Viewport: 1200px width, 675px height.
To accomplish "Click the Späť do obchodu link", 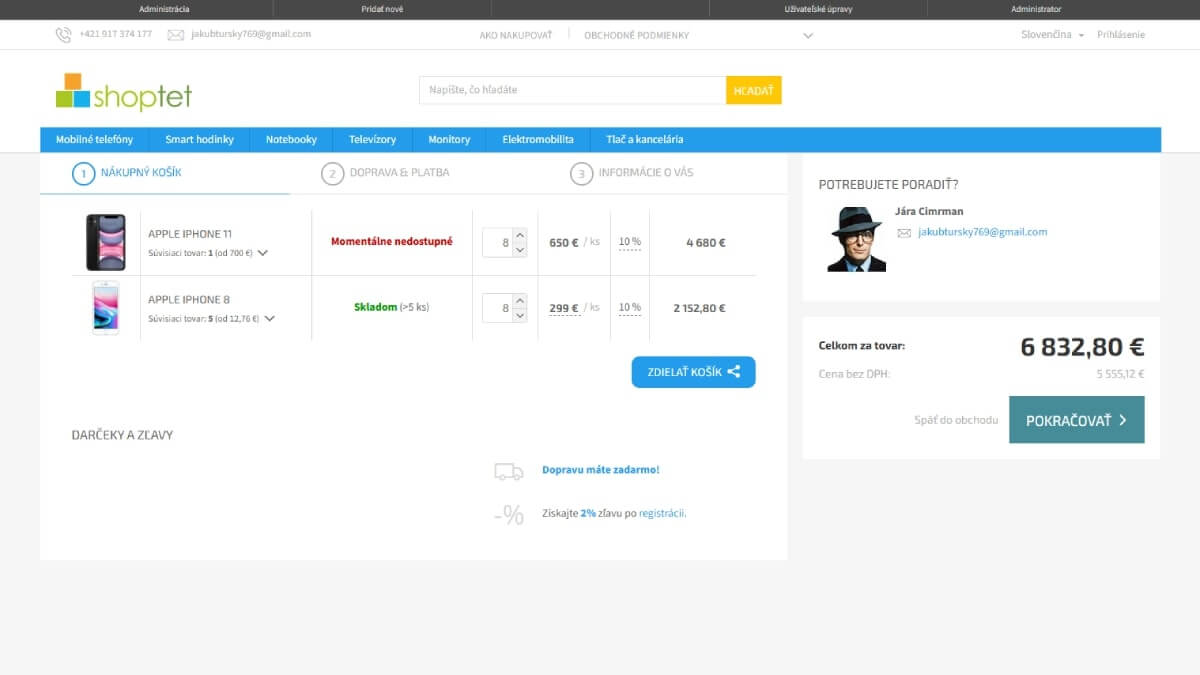I will 956,420.
